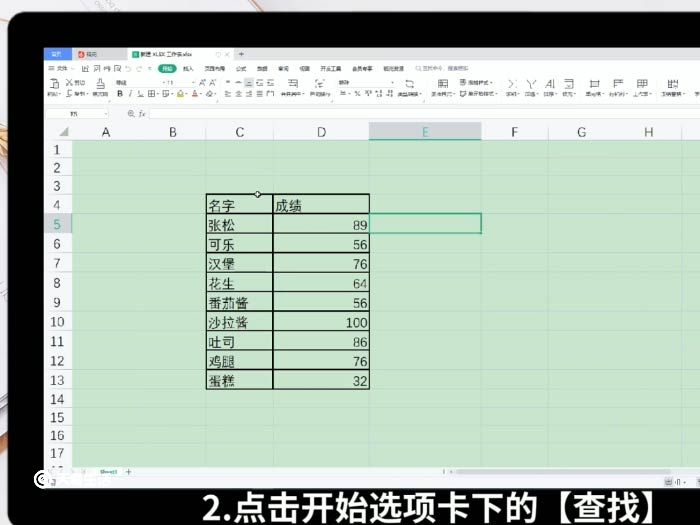Click the Worksheet icon in the ribbon
This screenshot has height=525, width=700.
tap(642, 83)
